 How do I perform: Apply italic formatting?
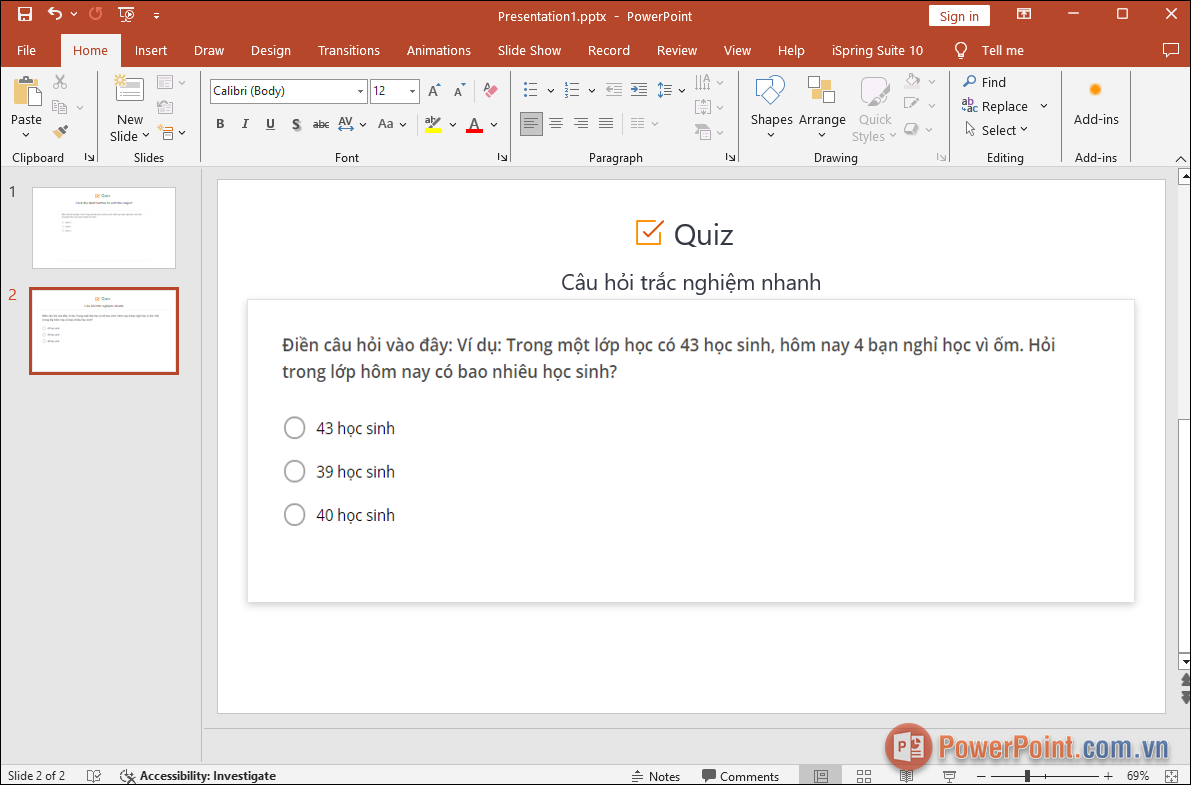(245, 124)
